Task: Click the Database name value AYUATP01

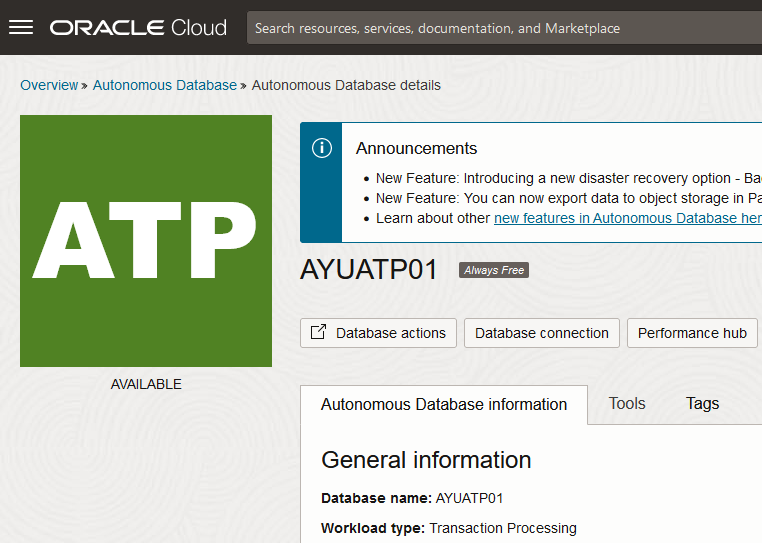Action: [x=469, y=498]
